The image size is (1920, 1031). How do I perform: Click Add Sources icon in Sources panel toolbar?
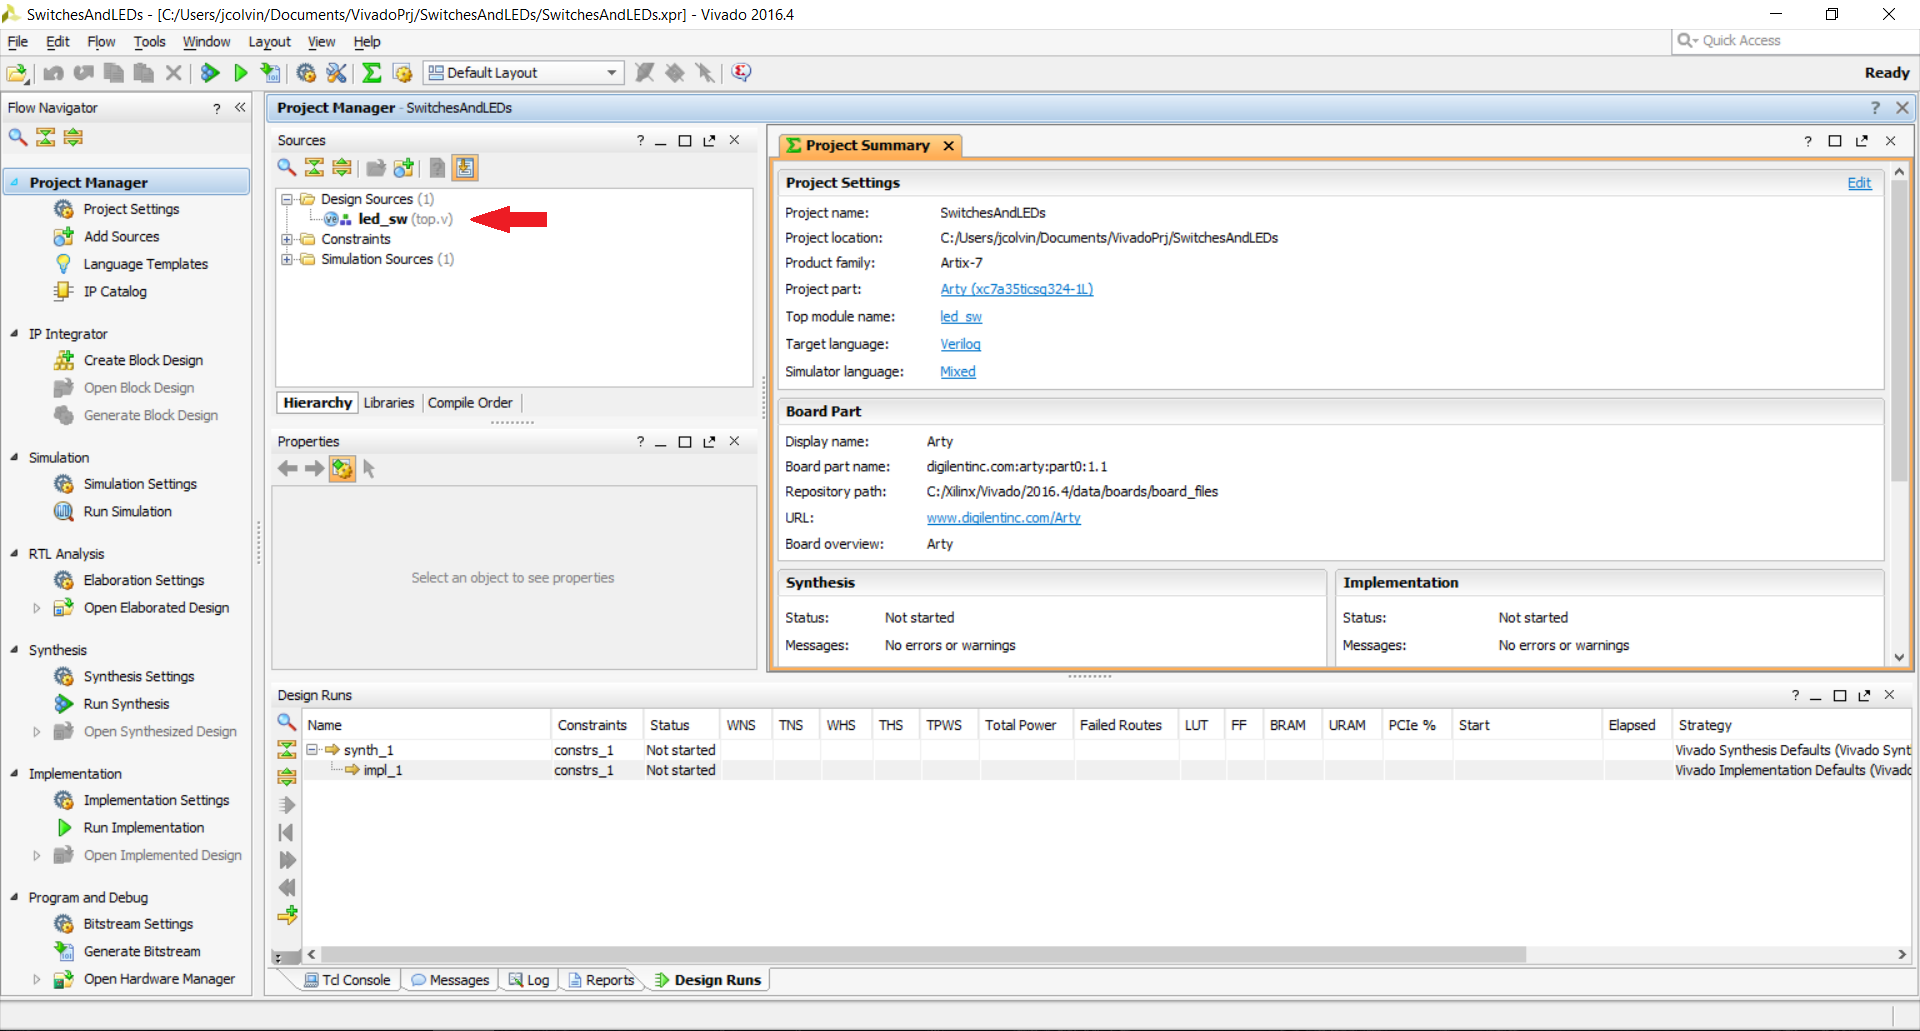[403, 168]
